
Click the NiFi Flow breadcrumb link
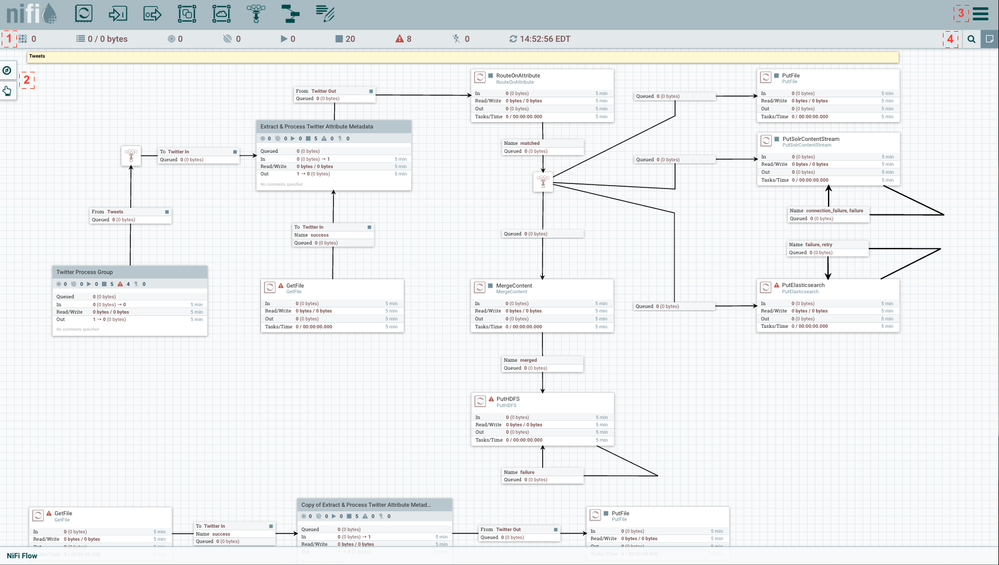[22, 556]
